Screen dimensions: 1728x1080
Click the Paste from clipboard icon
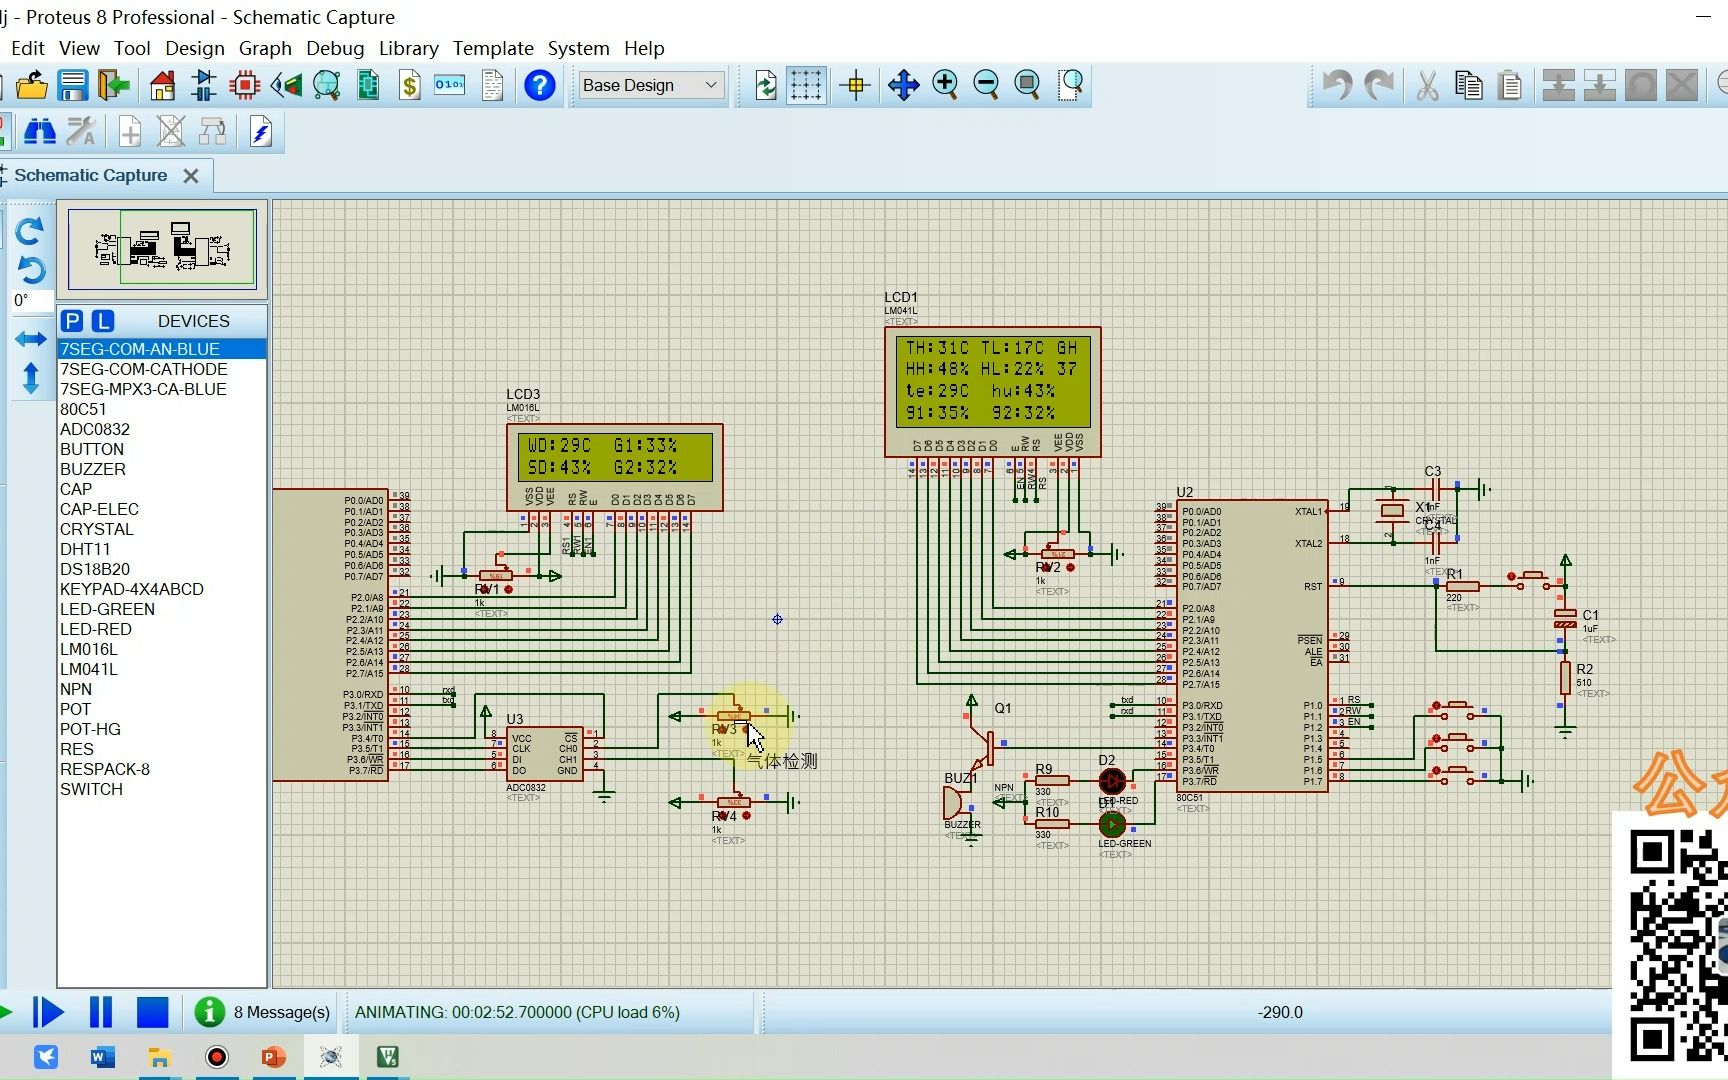pos(1511,85)
